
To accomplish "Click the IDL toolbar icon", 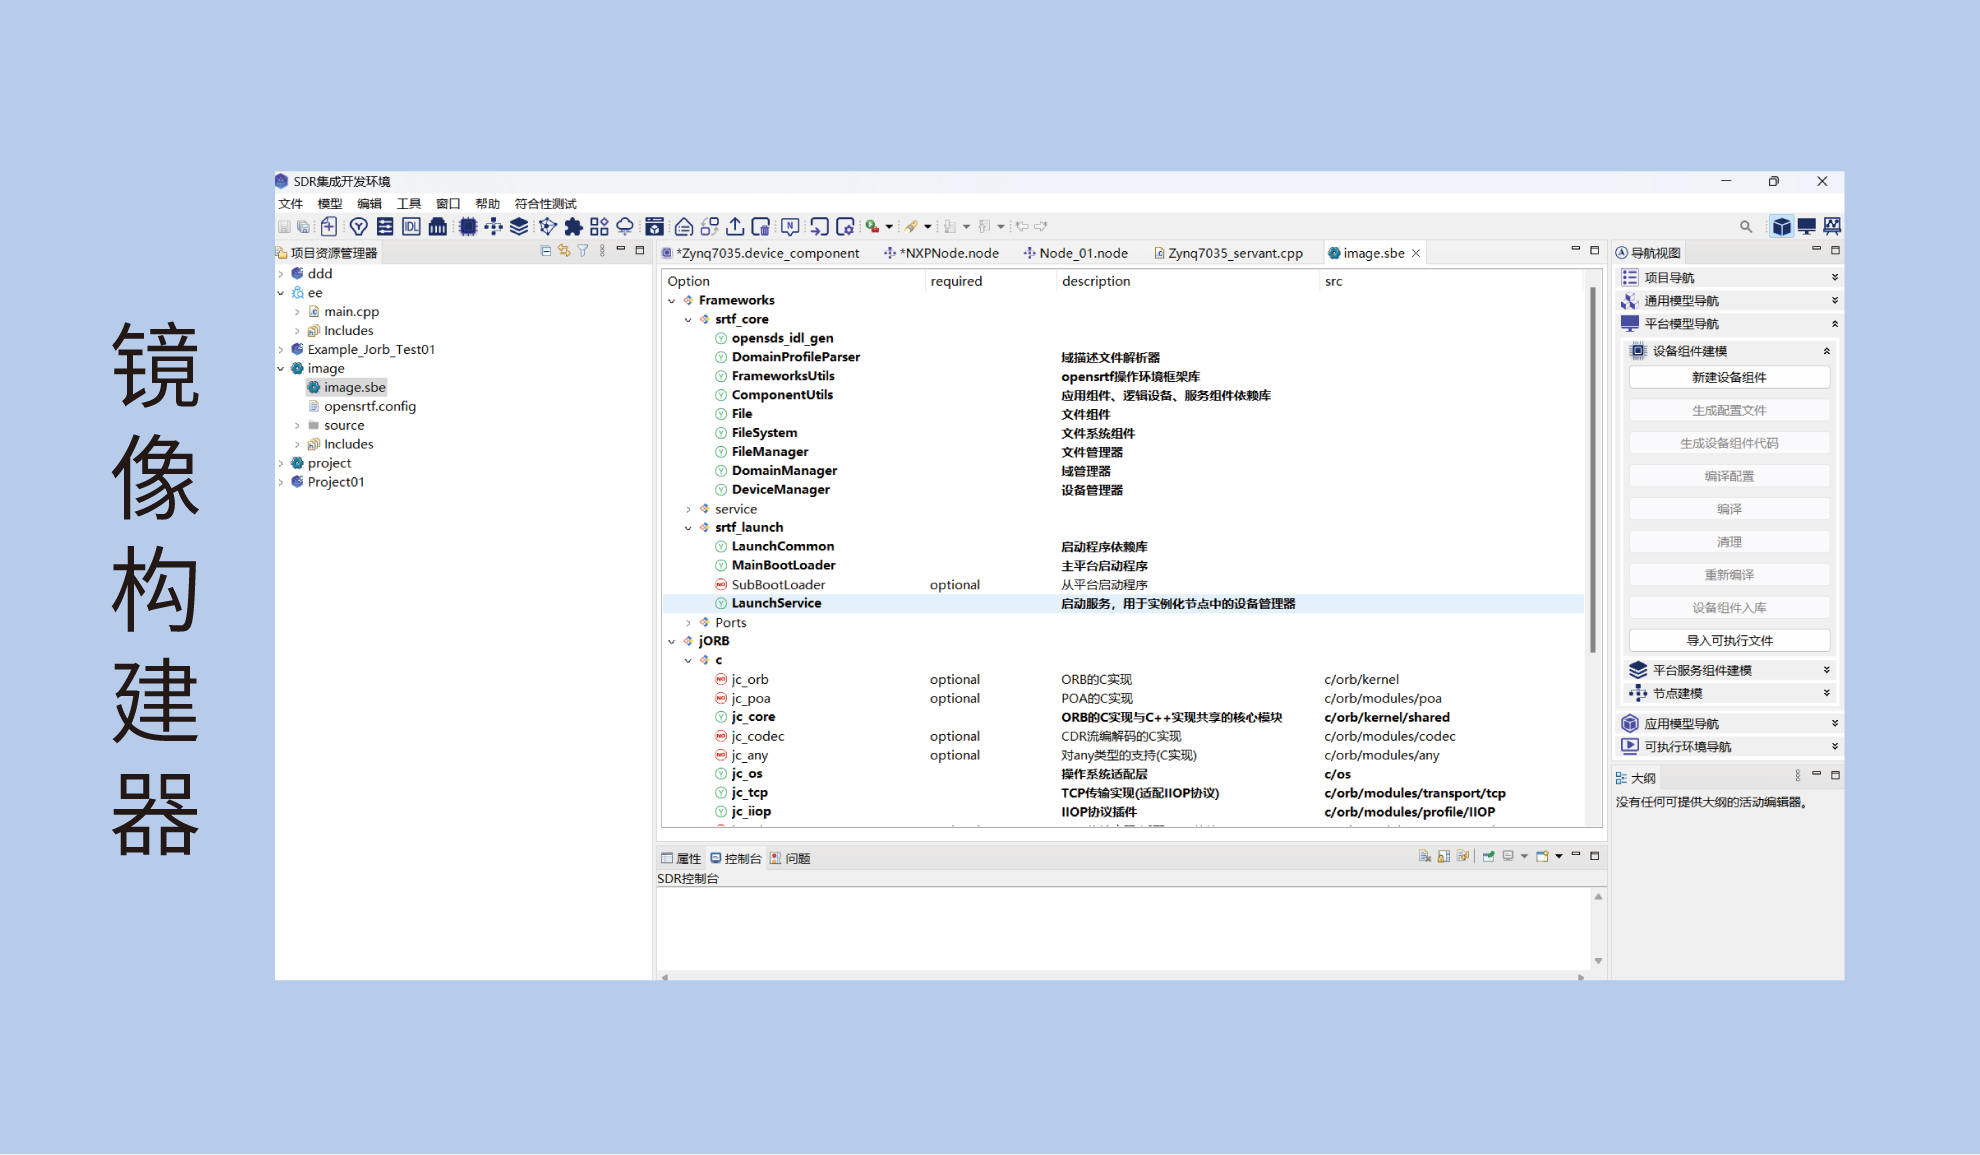I will tap(411, 227).
